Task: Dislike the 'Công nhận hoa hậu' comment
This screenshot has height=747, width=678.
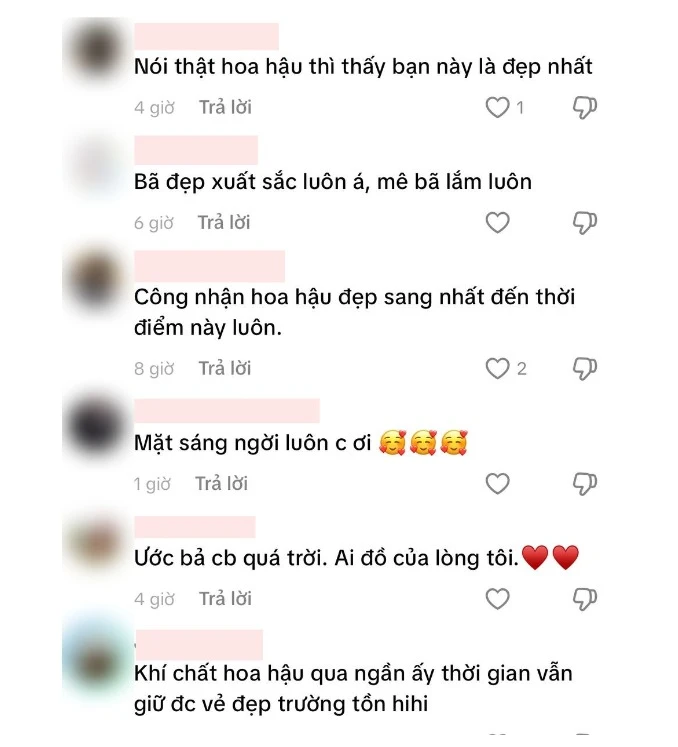Action: (x=585, y=368)
